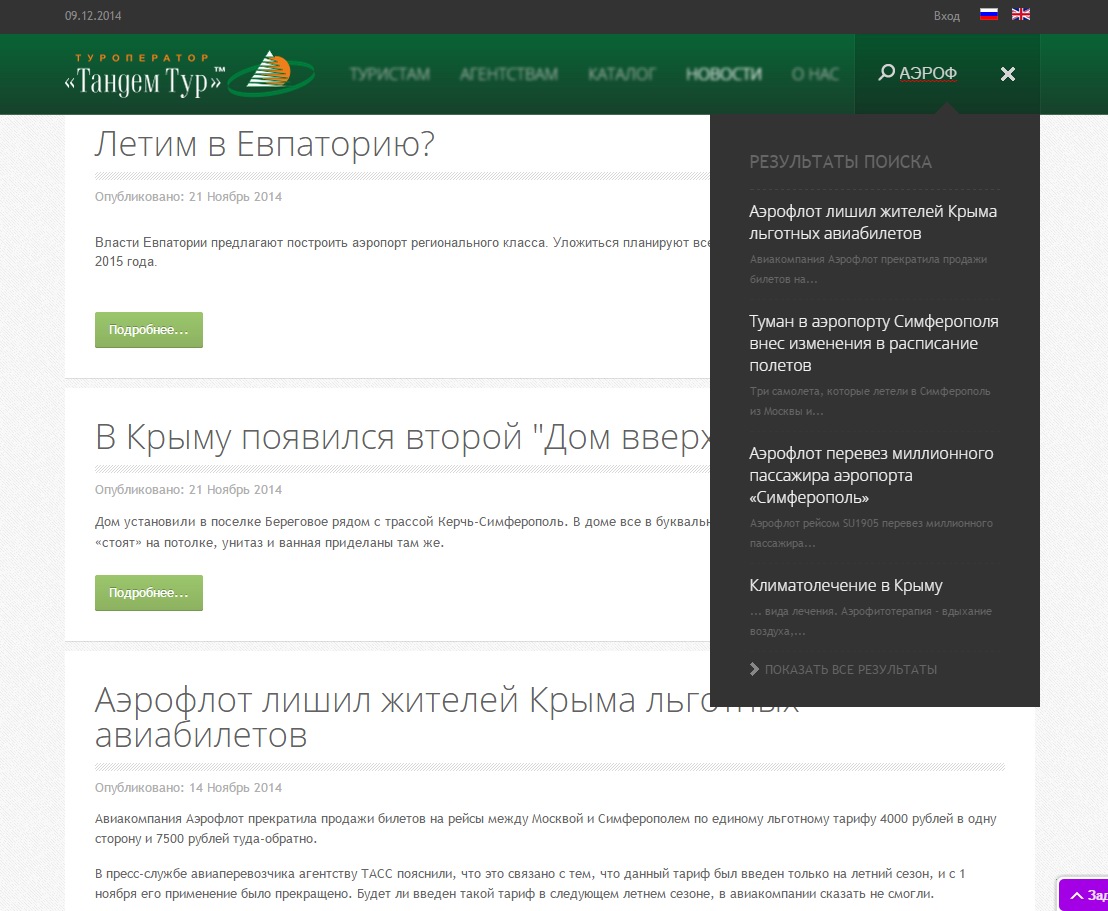Click the Тандем Тур logo
The image size is (1108, 911).
[x=190, y=75]
